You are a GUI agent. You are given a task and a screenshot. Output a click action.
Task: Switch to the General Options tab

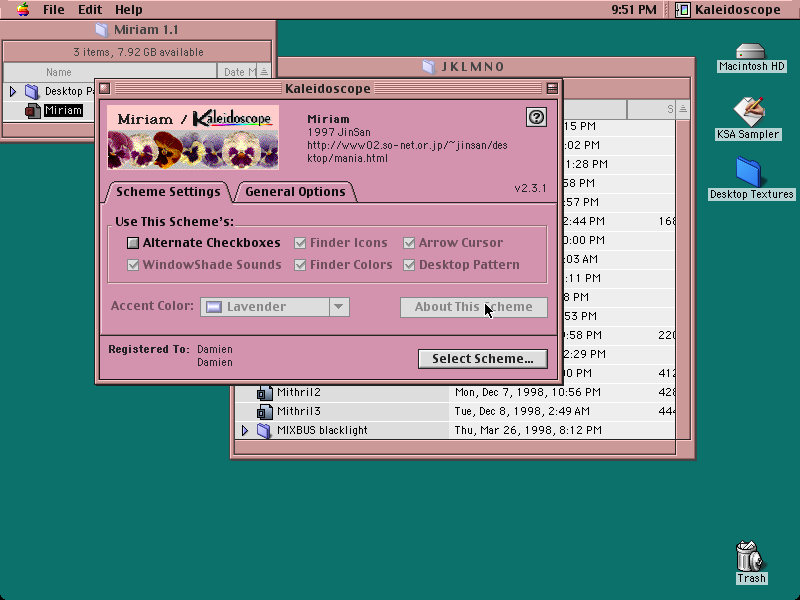point(295,192)
